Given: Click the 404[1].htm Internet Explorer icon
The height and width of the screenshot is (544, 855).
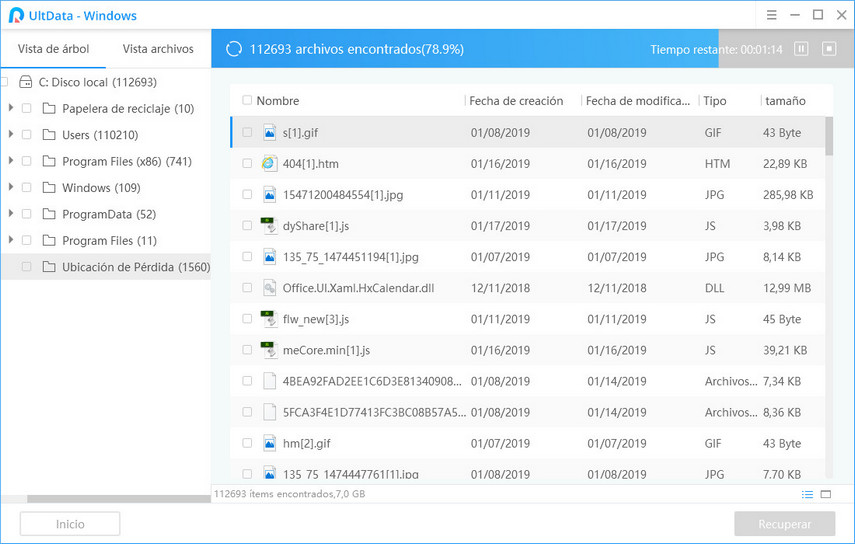Looking at the screenshot, I should click(x=269, y=164).
